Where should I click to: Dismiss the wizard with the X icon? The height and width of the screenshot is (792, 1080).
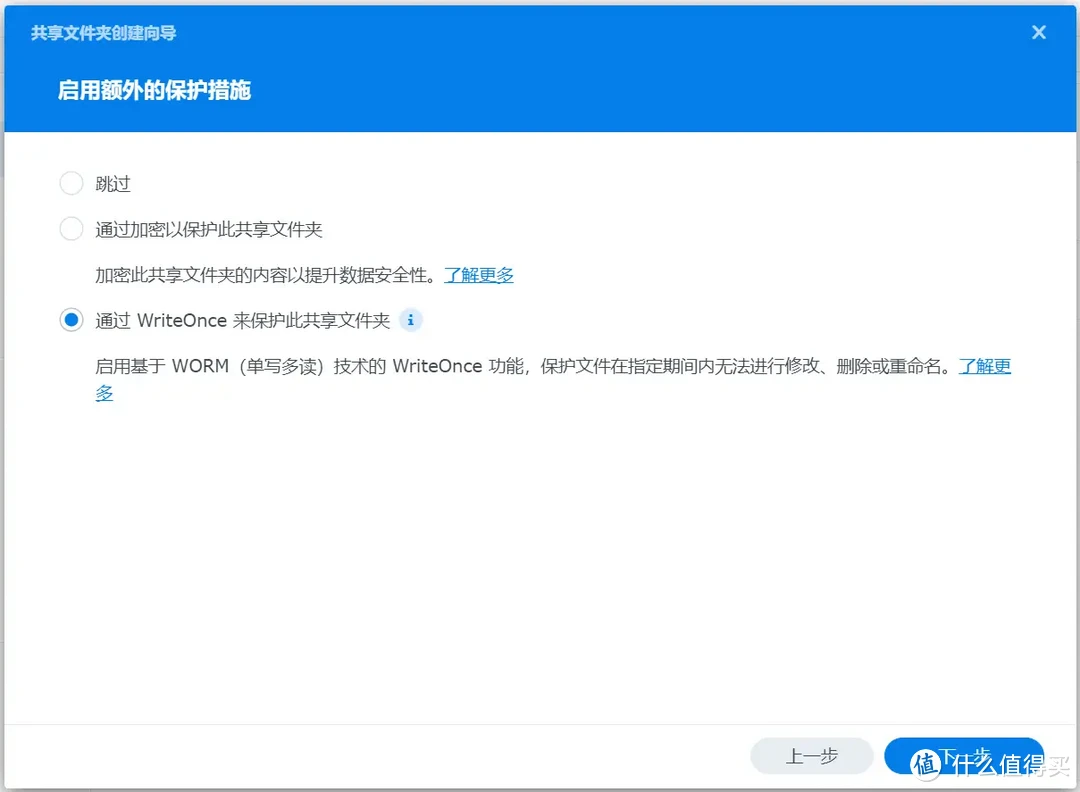point(1038,32)
